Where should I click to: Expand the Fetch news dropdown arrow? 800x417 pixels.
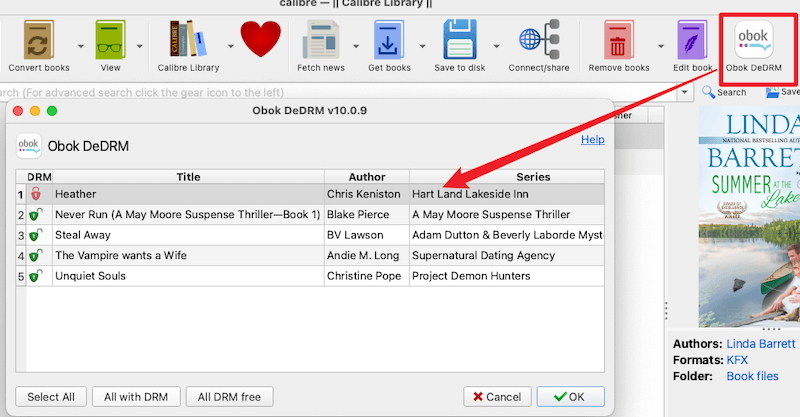[356, 46]
